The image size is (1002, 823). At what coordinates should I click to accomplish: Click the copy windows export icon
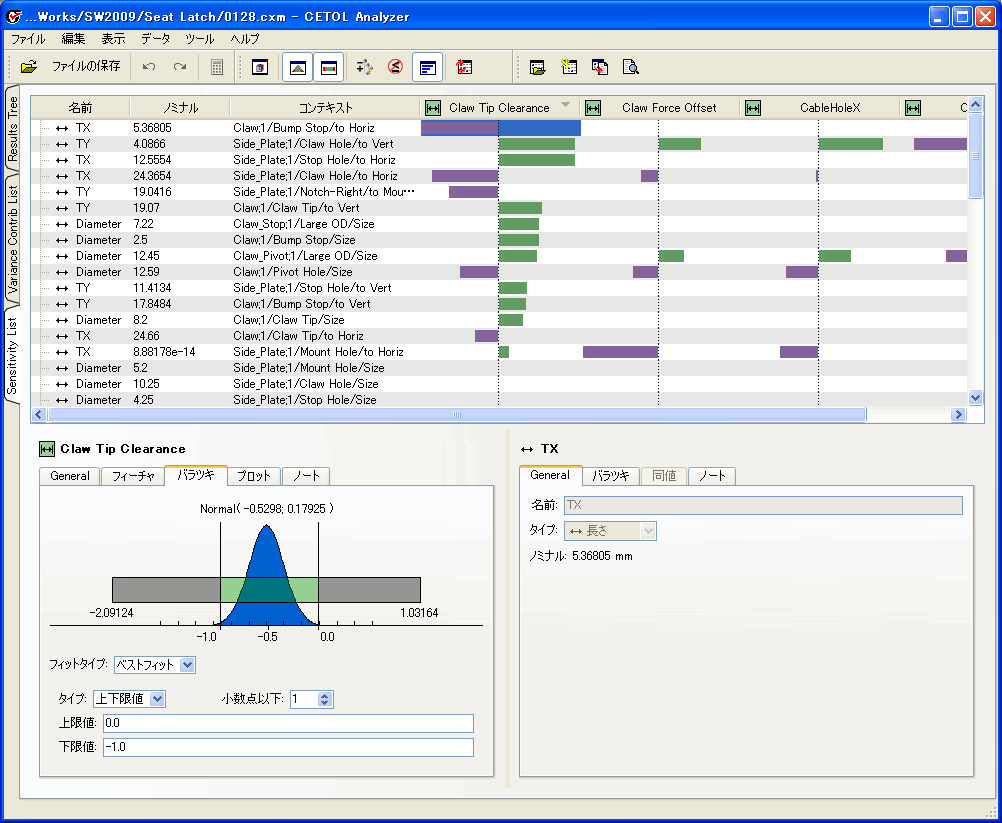599,66
